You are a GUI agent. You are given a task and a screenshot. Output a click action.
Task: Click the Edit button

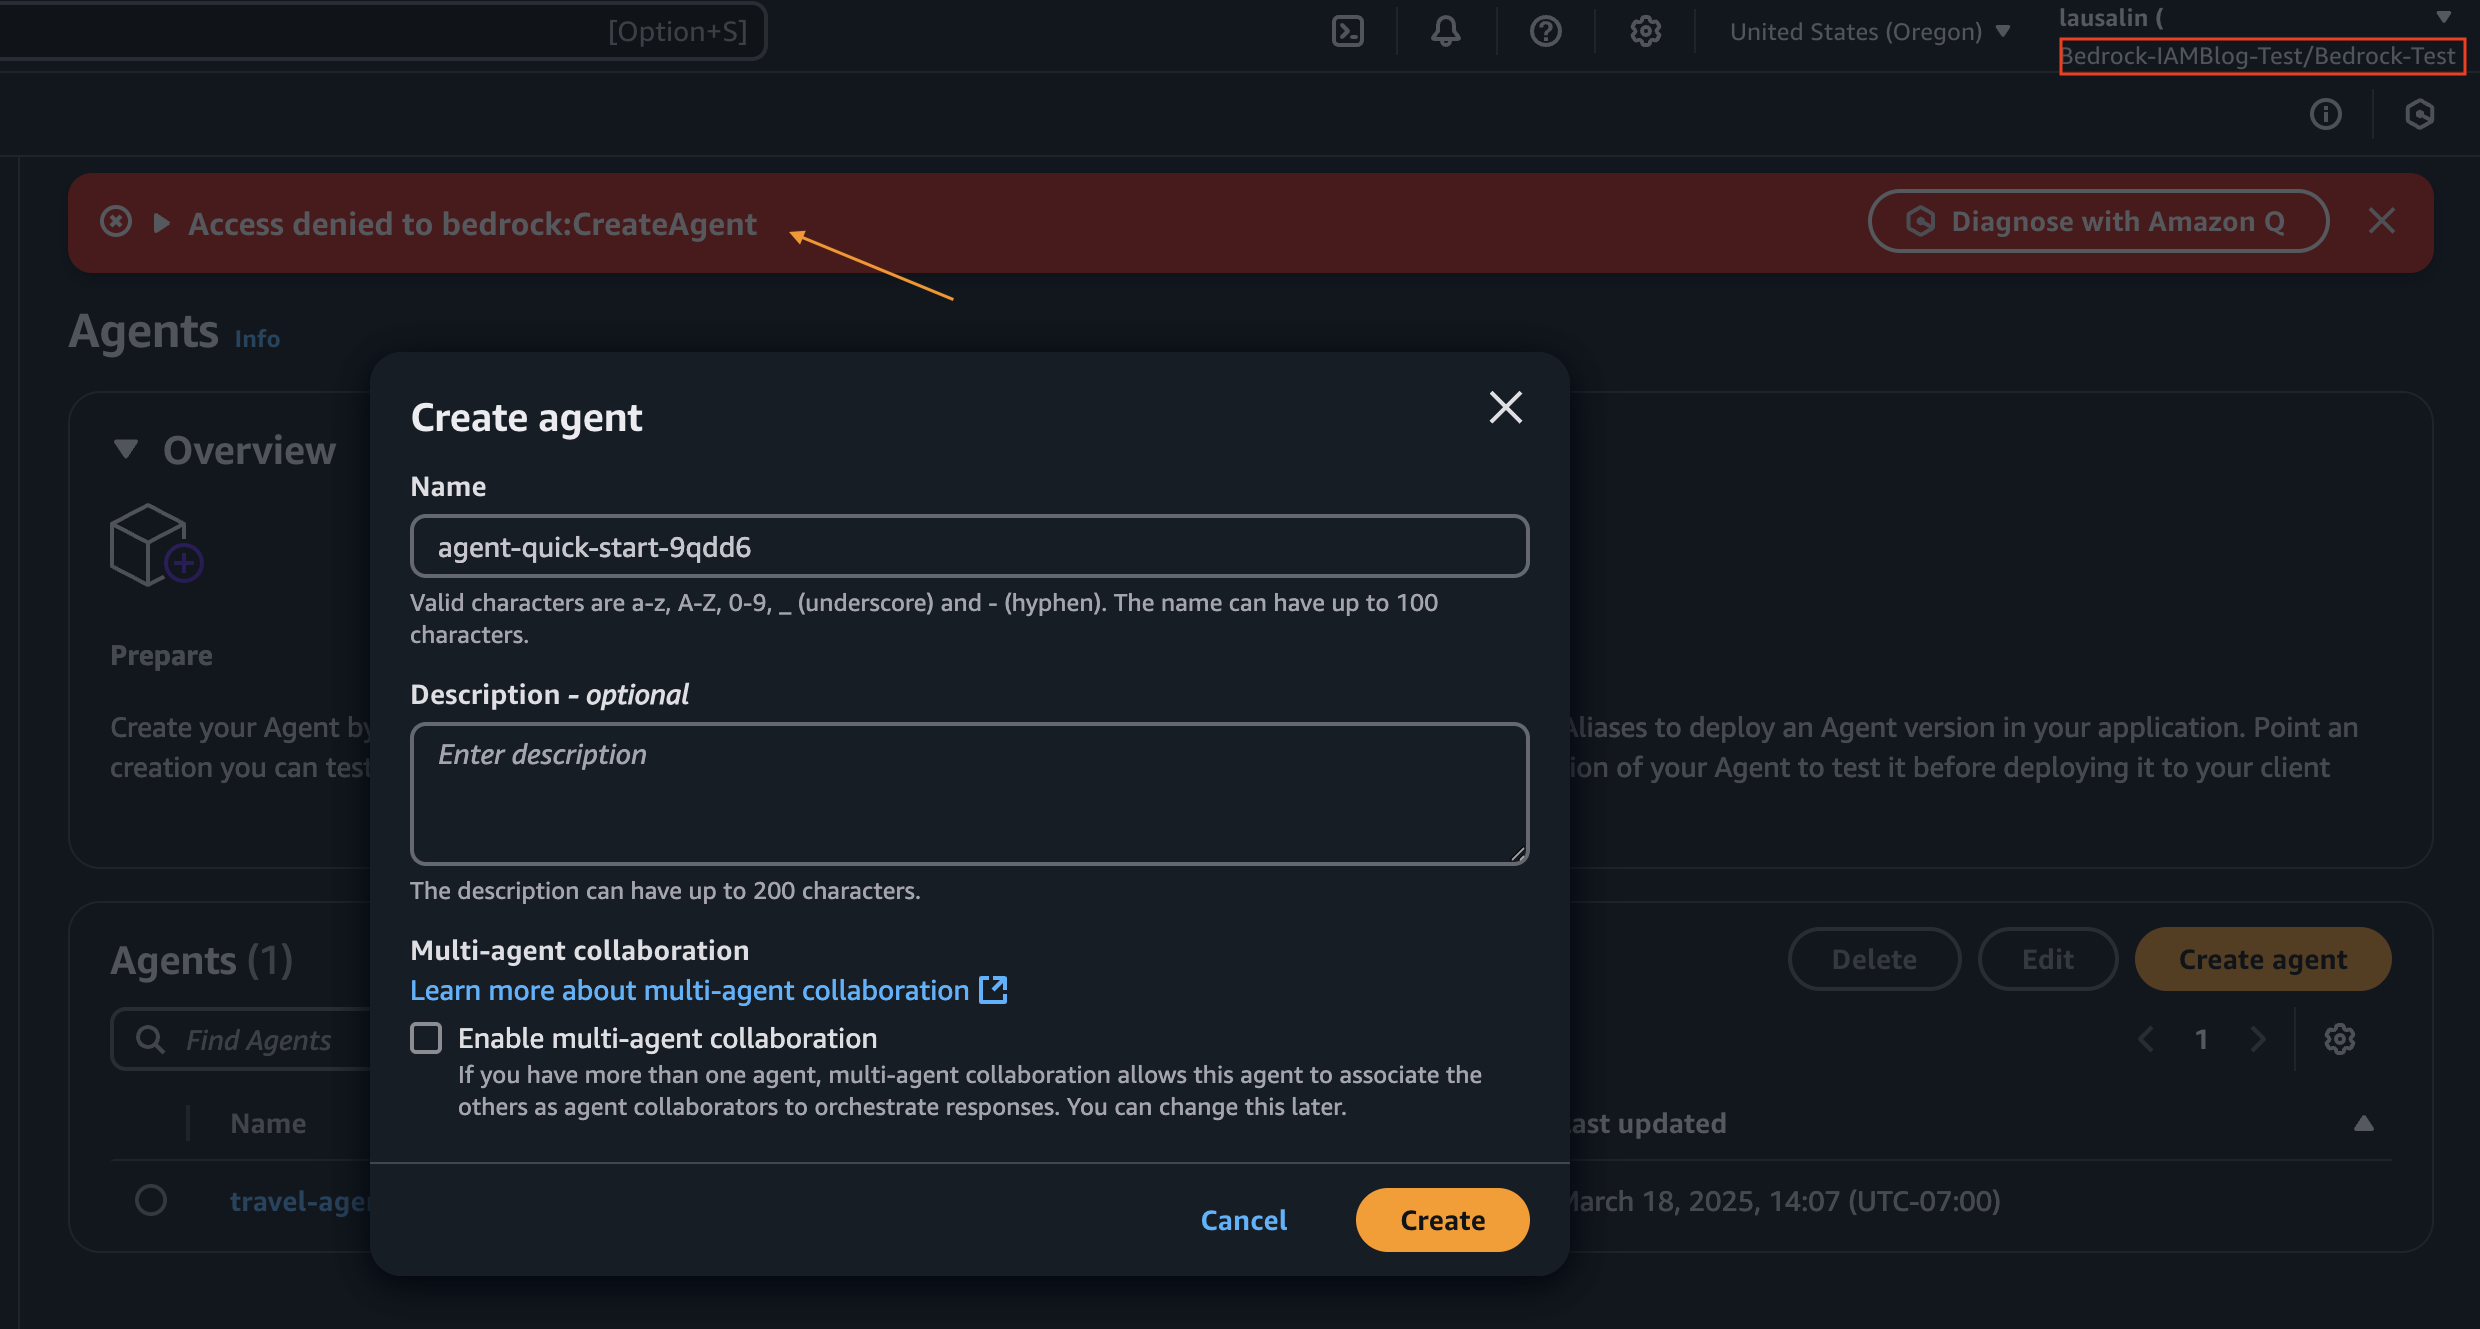click(2047, 959)
